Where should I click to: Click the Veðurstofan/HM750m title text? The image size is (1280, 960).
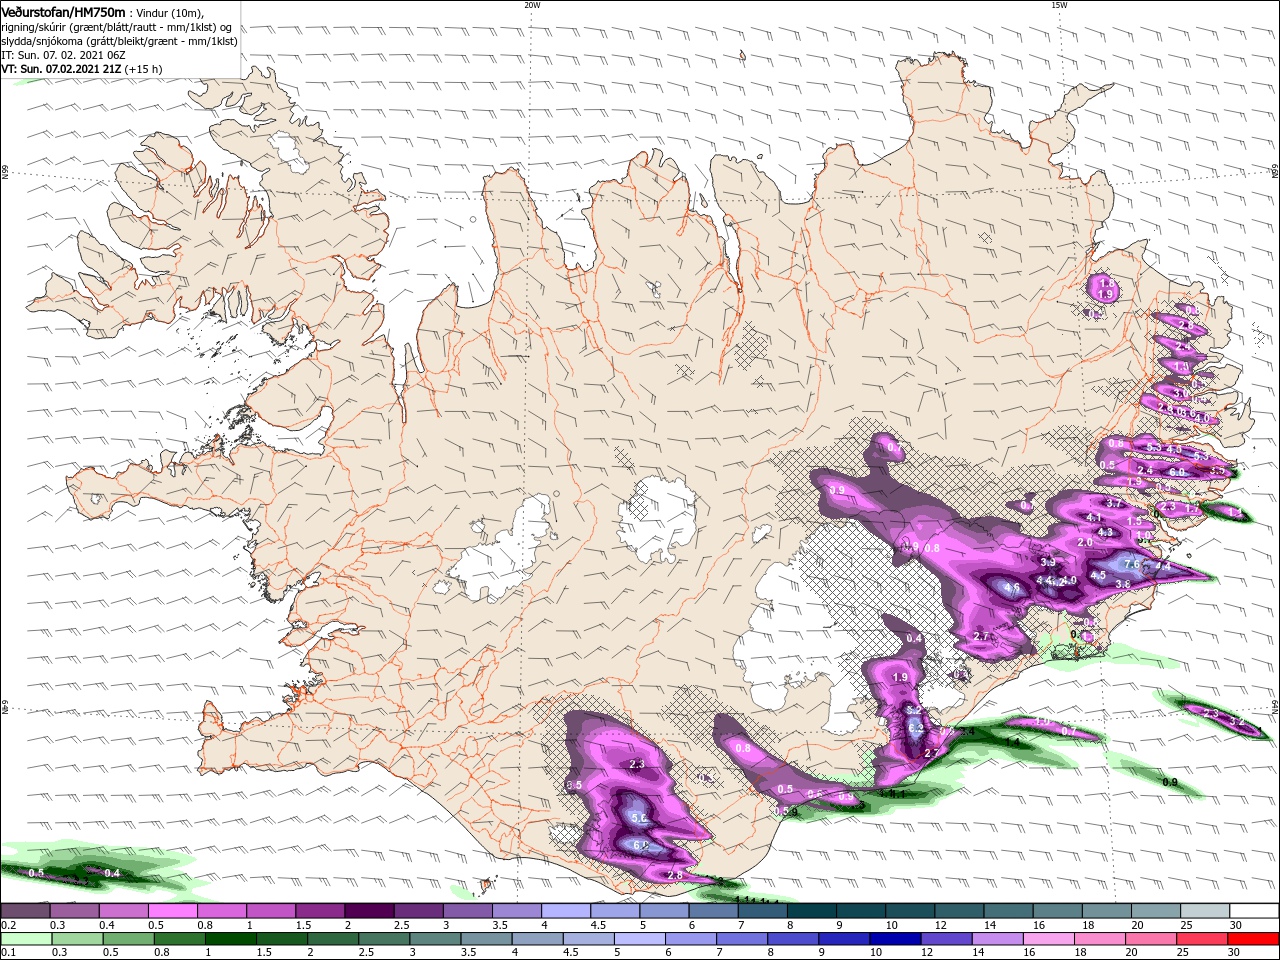(x=64, y=11)
